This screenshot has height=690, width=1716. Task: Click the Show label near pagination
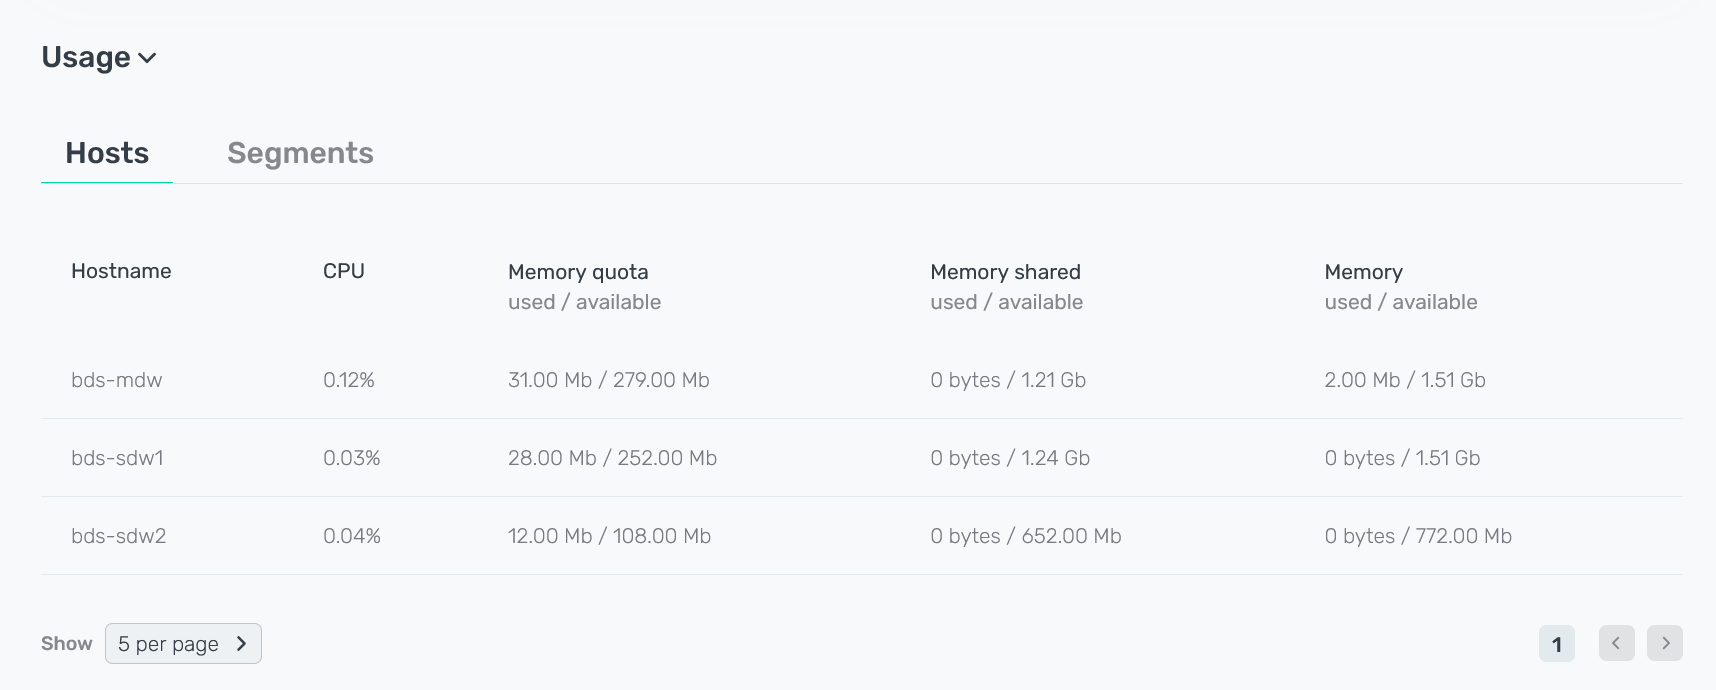point(66,643)
